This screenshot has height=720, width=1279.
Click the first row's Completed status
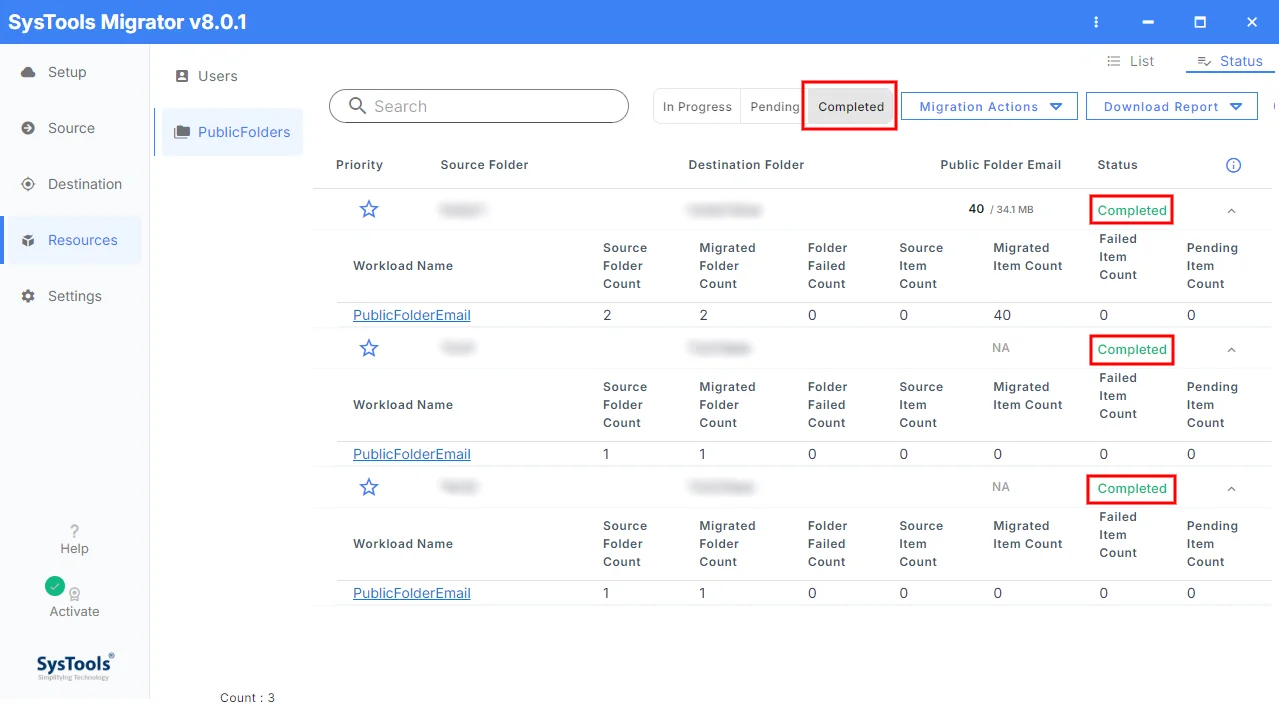[1132, 211]
